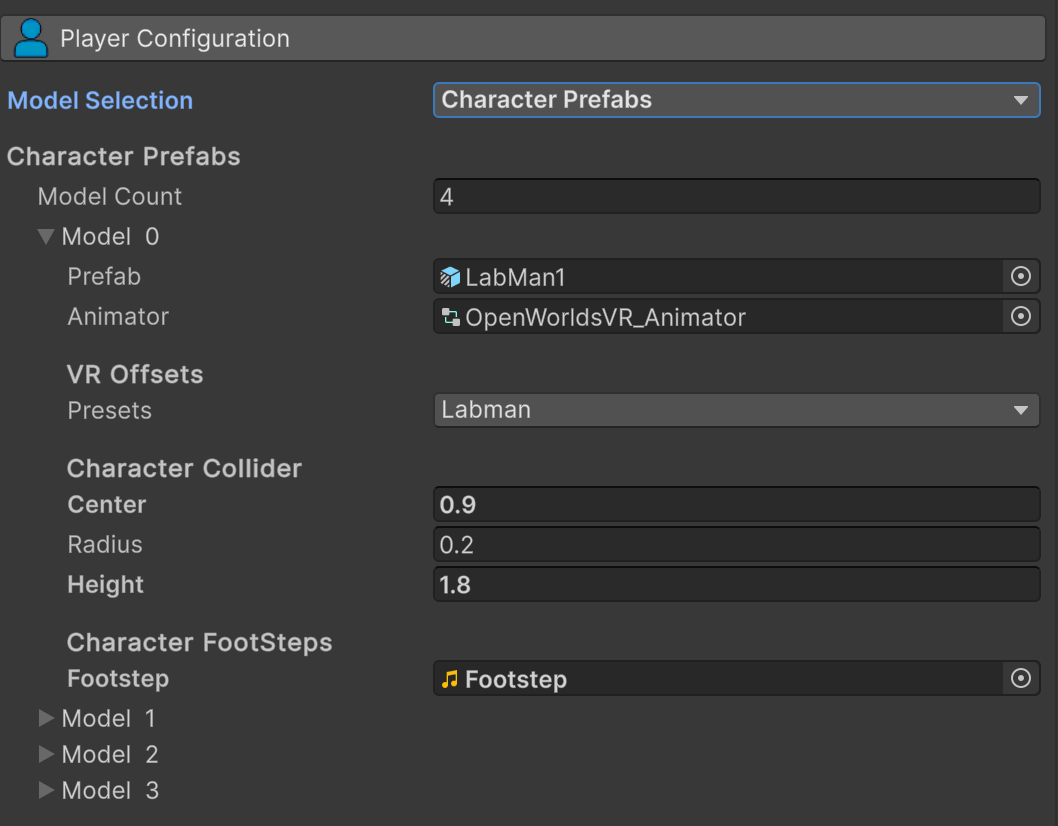The width and height of the screenshot is (1058, 826).
Task: Expand the Model 2 foldout
Action: pyautogui.click(x=46, y=754)
